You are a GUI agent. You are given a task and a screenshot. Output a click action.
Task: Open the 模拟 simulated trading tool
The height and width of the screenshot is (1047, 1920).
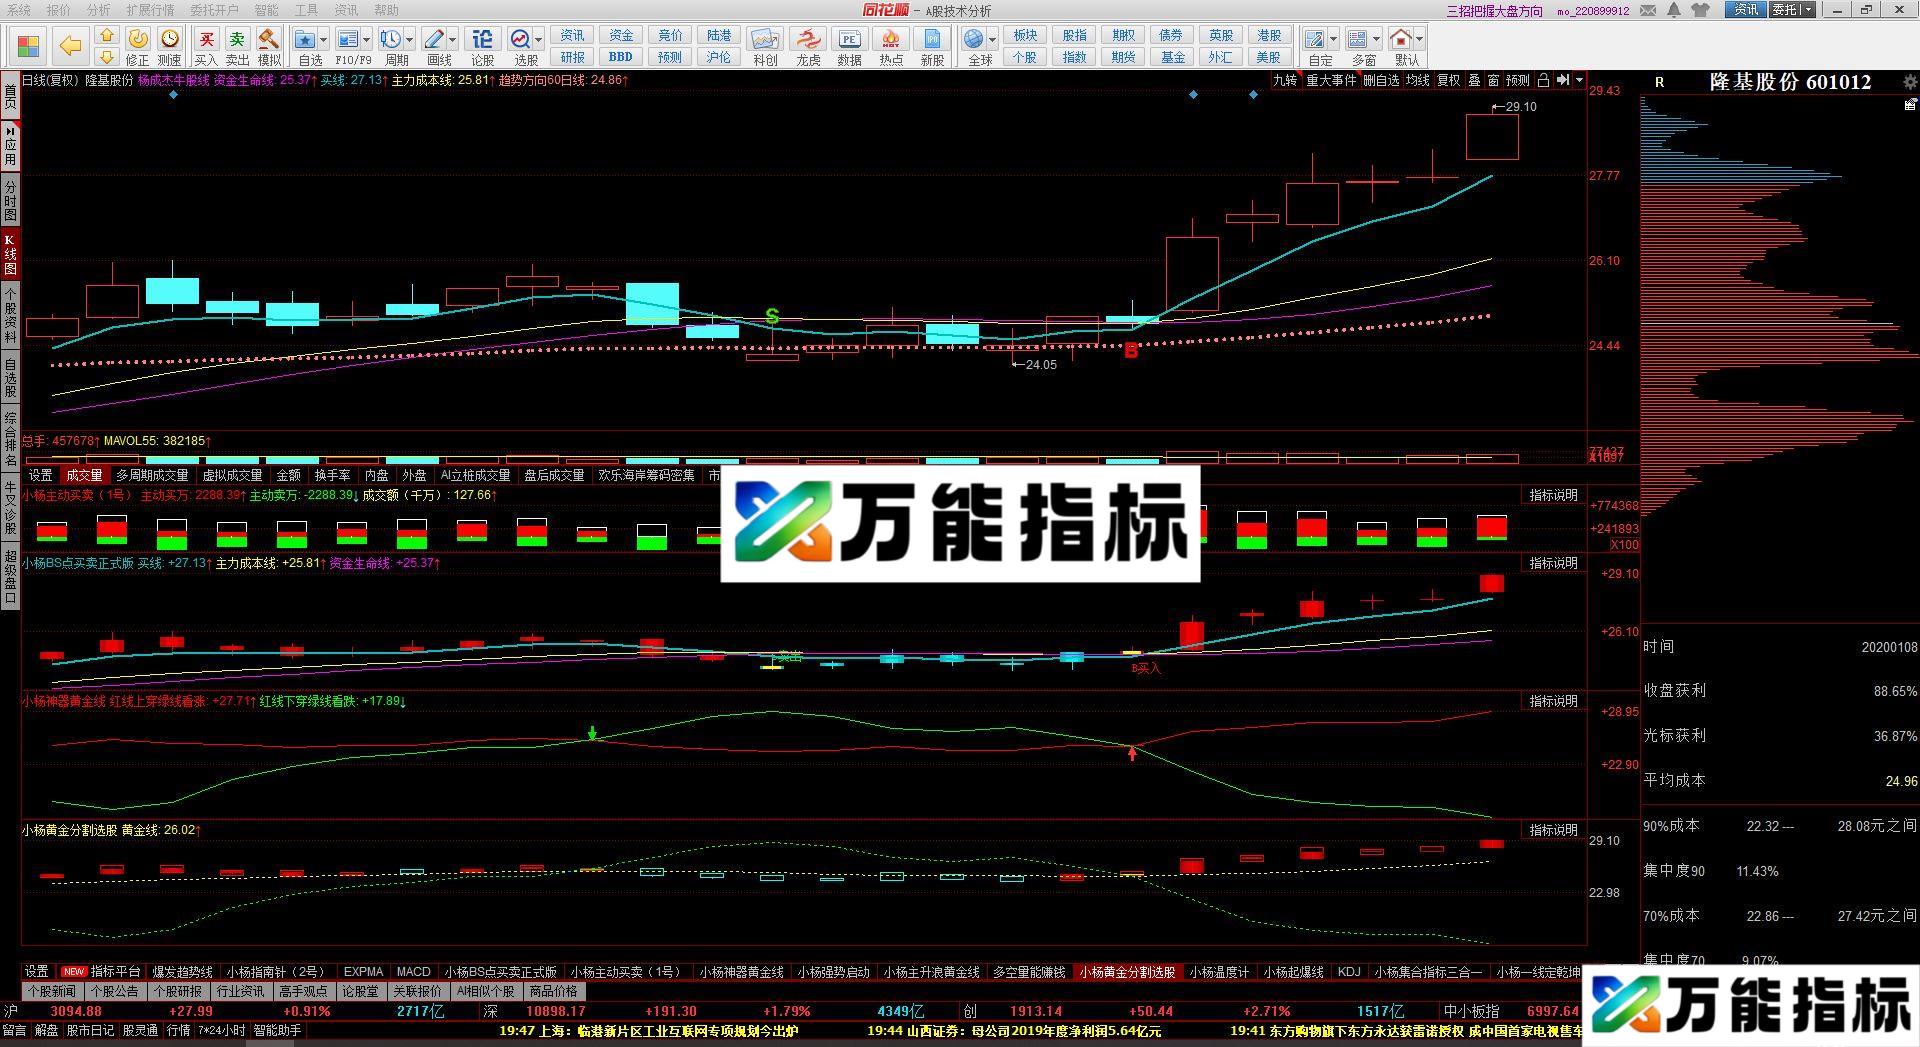click(x=268, y=40)
